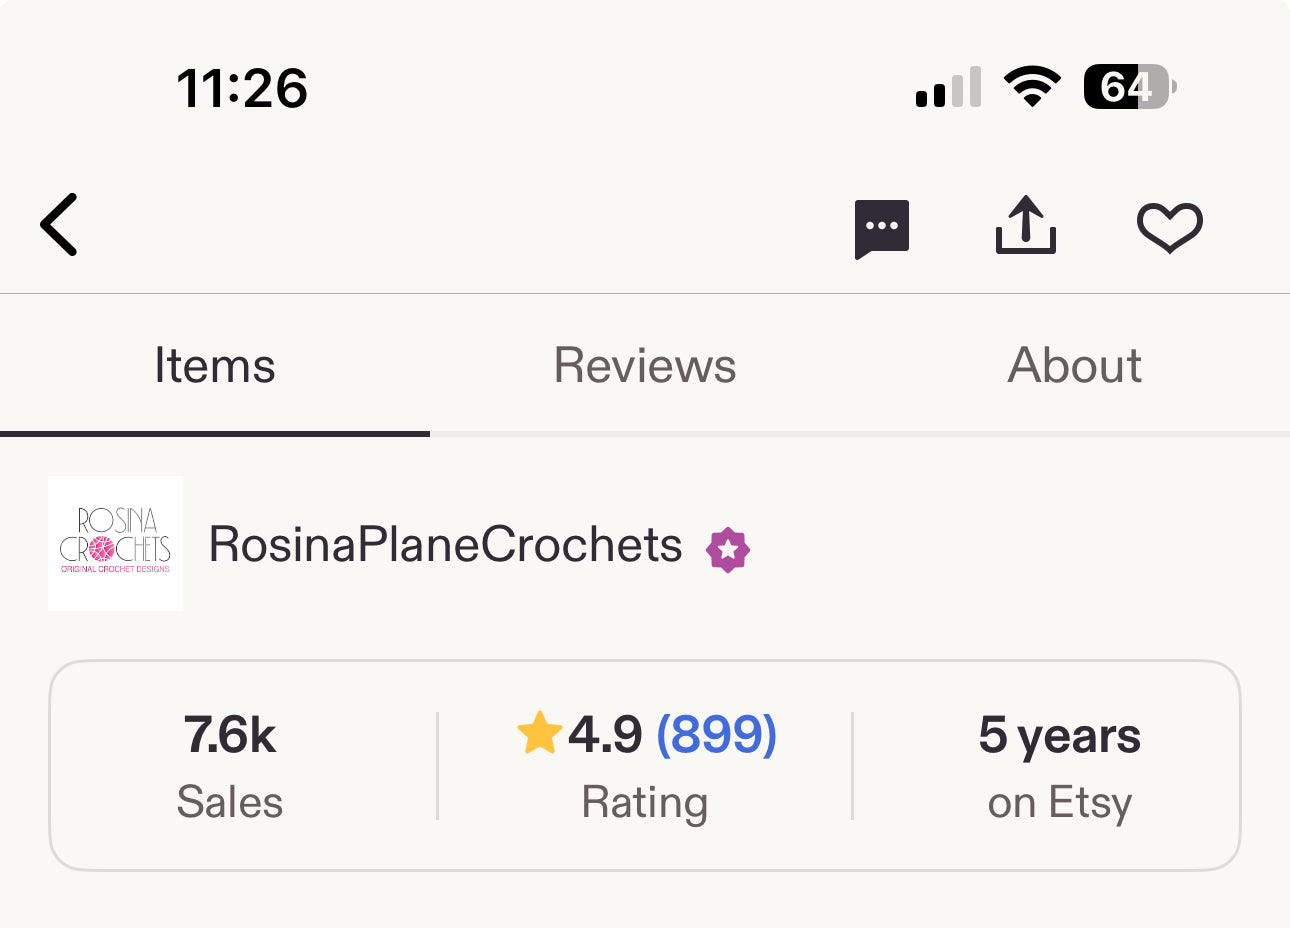The height and width of the screenshot is (928, 1290).
Task: Tap the Rosina Crochets shop logo
Action: click(x=115, y=543)
